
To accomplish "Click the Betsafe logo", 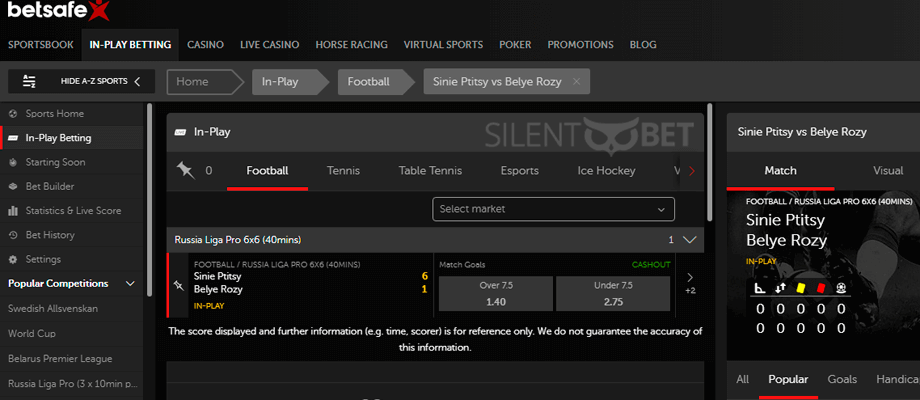I will pyautogui.click(x=58, y=11).
